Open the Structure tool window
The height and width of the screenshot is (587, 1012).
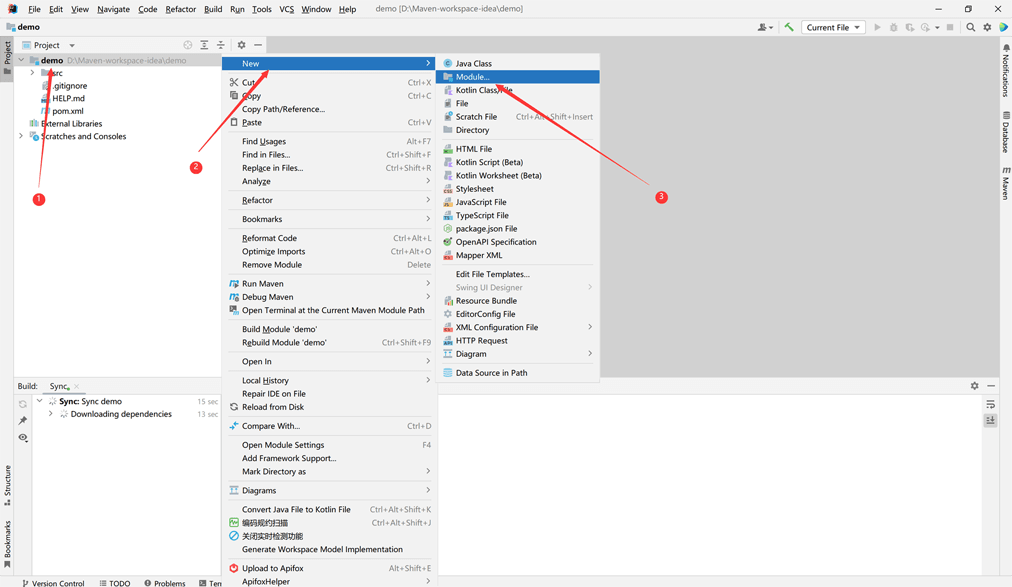[x=7, y=485]
